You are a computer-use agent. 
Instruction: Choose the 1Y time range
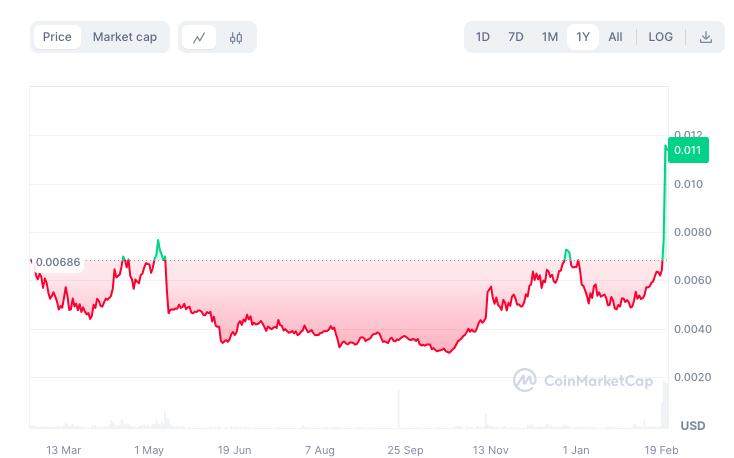(583, 37)
